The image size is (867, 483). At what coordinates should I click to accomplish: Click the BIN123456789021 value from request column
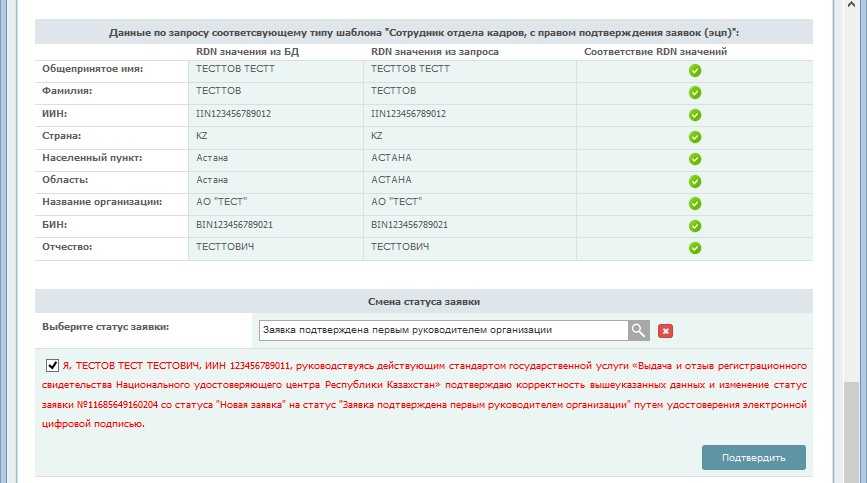pyautogui.click(x=409, y=225)
